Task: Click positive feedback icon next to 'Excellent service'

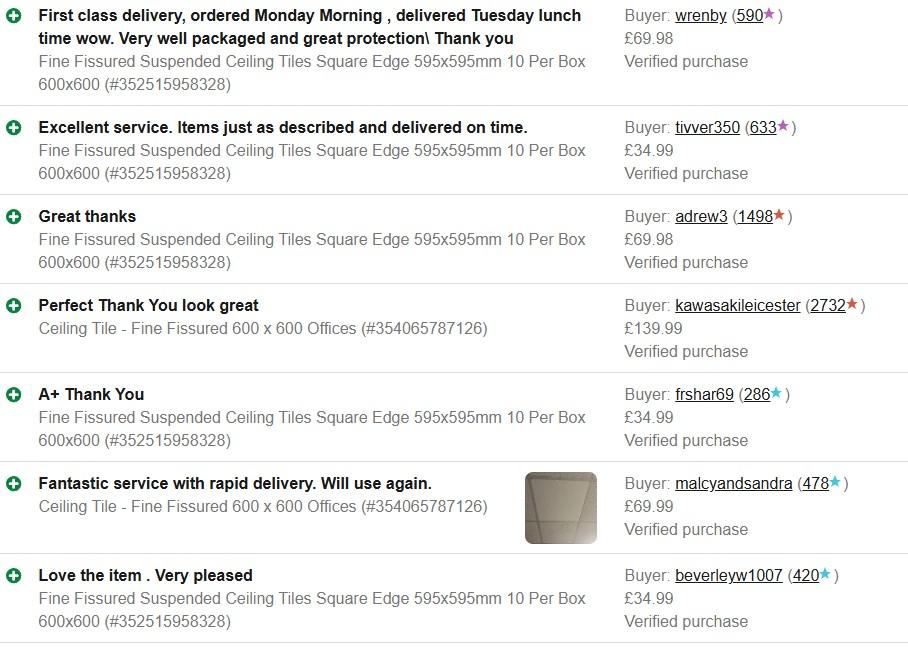Action: point(13,128)
